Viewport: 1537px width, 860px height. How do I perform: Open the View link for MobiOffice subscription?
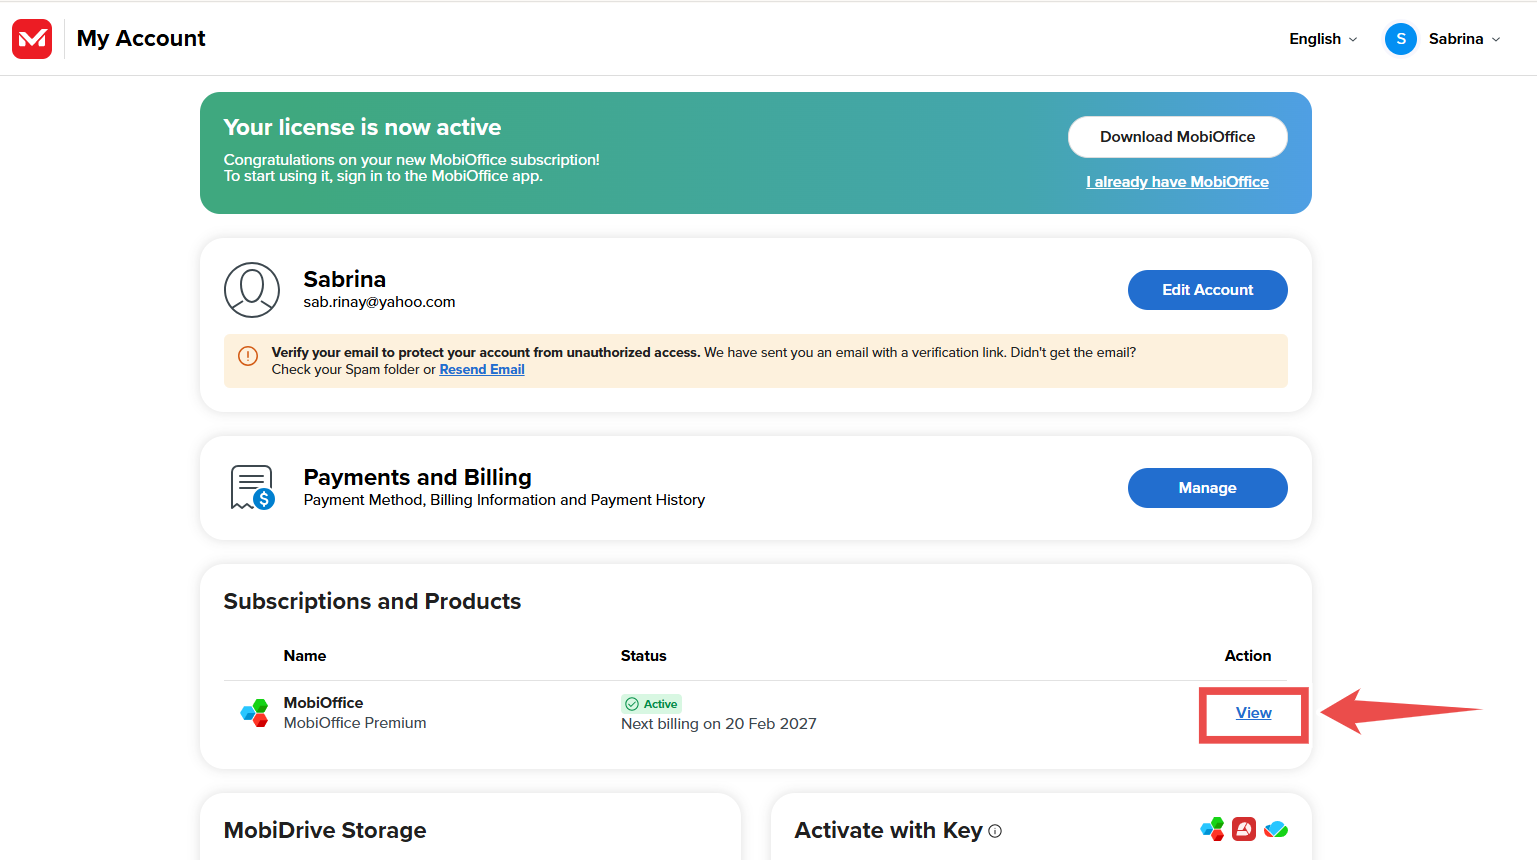(1253, 713)
